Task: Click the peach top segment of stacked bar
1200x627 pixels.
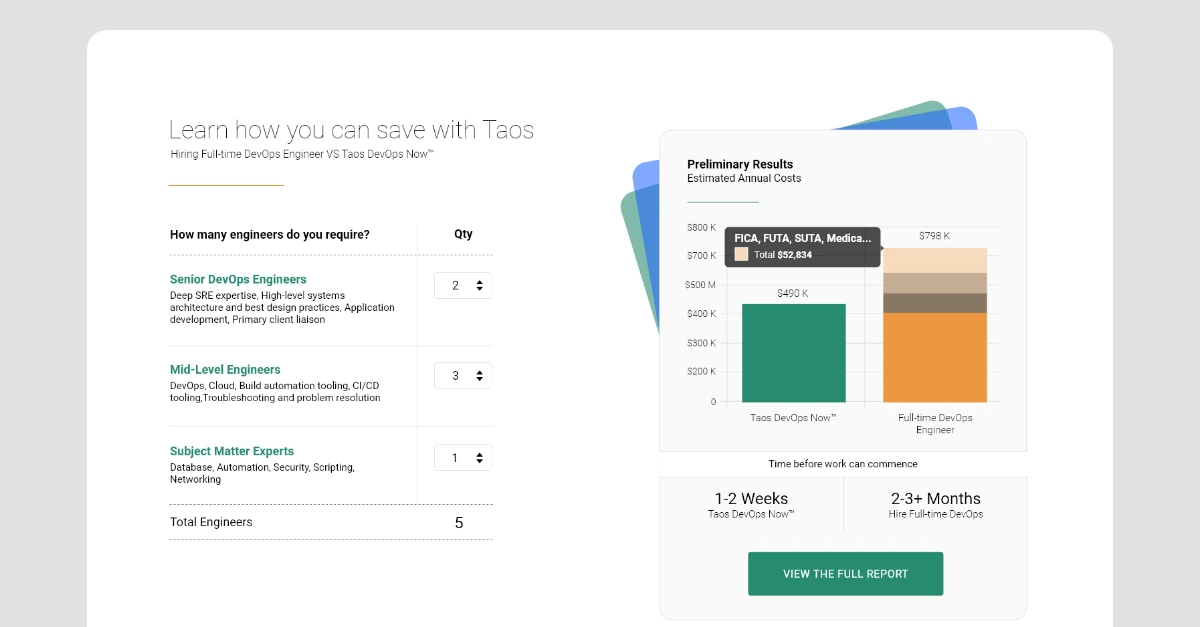Action: click(x=935, y=260)
